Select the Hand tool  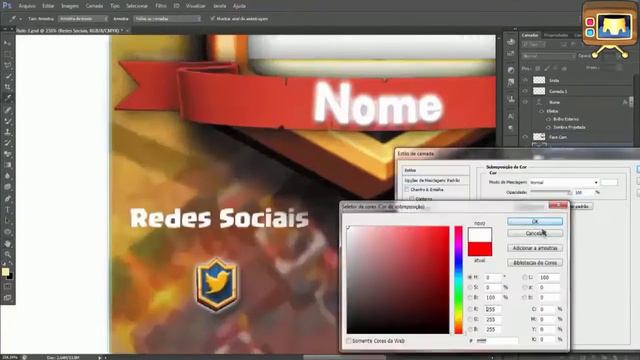point(8,244)
